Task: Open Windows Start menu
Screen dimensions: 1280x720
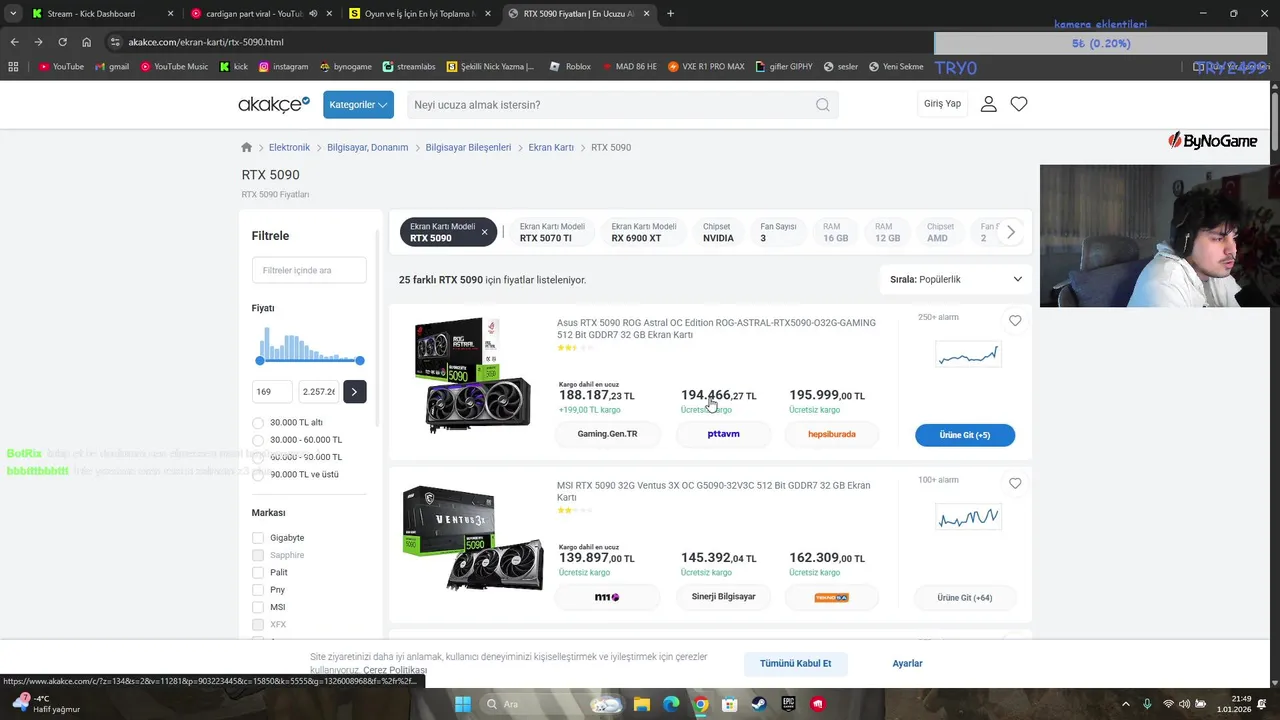Action: coord(462,704)
